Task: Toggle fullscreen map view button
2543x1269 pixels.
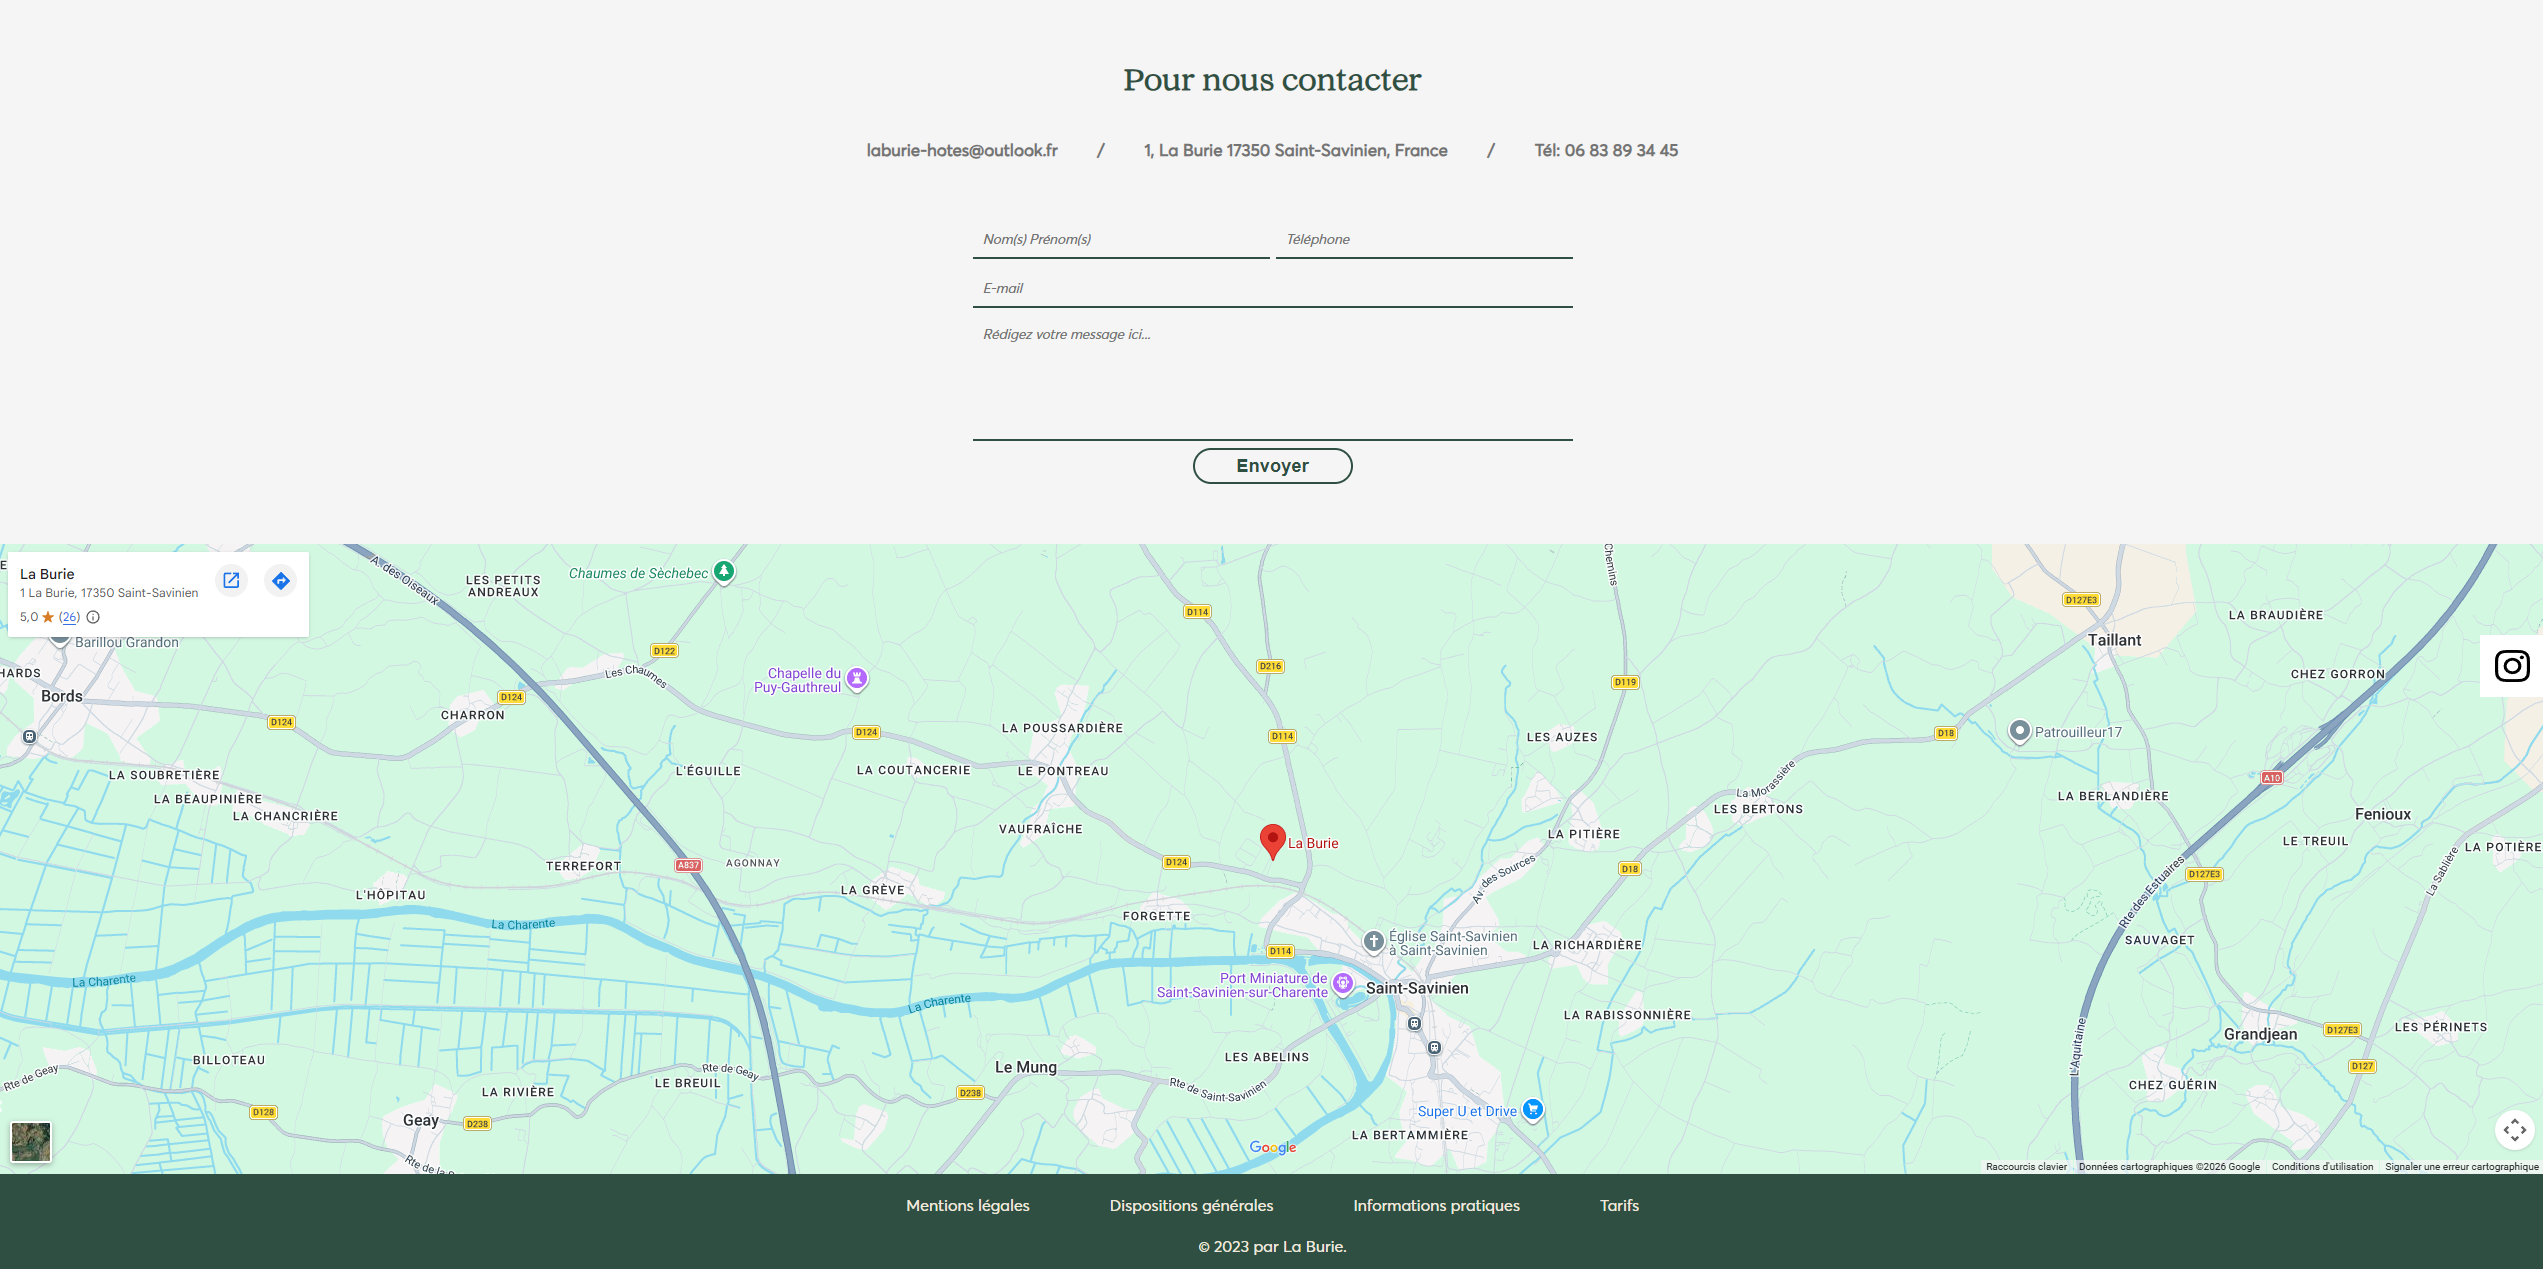Action: click(x=2514, y=1130)
